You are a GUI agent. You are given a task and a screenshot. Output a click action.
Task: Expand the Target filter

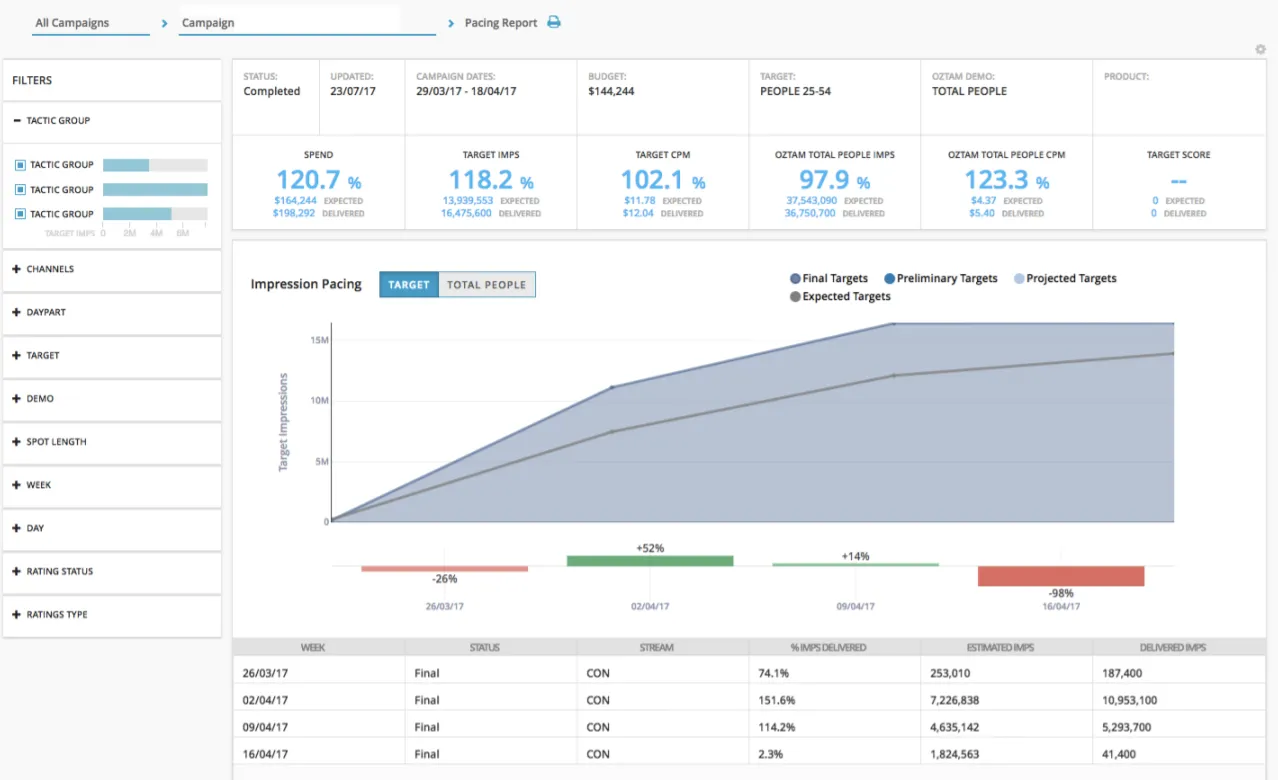point(17,356)
